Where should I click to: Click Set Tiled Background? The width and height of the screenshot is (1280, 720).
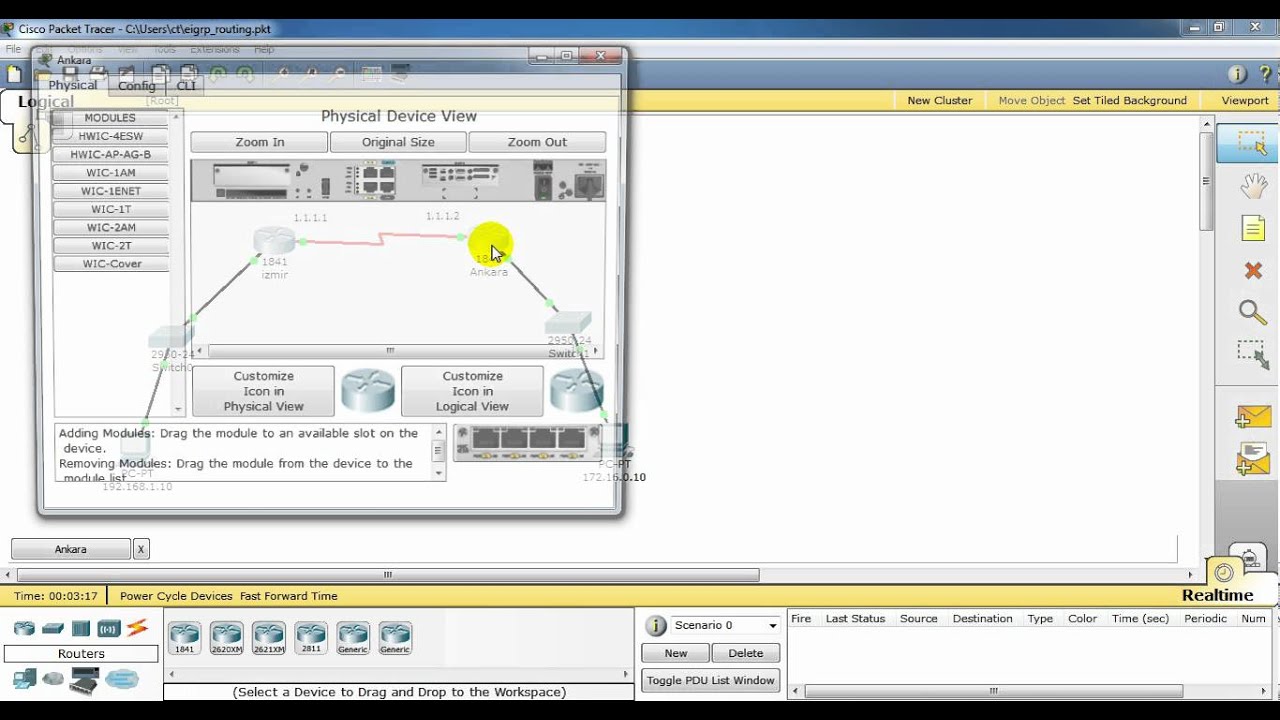pyautogui.click(x=1130, y=100)
